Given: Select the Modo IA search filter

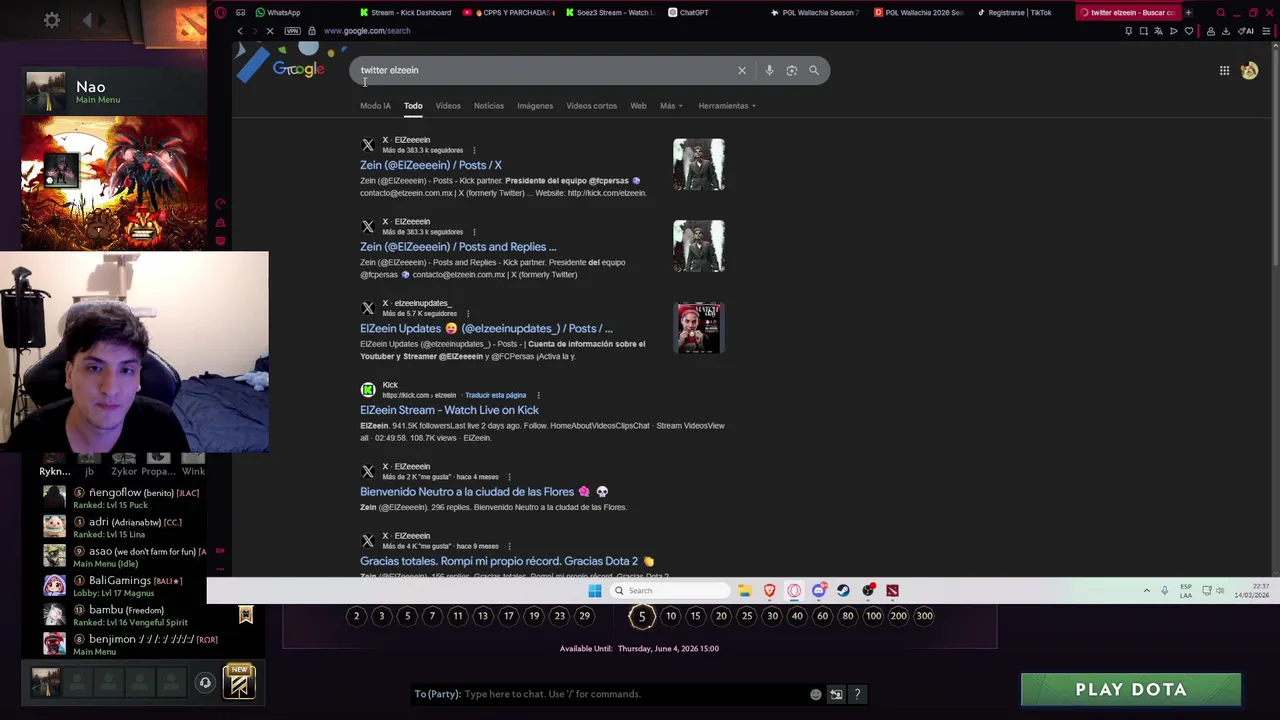Looking at the screenshot, I should click(375, 106).
